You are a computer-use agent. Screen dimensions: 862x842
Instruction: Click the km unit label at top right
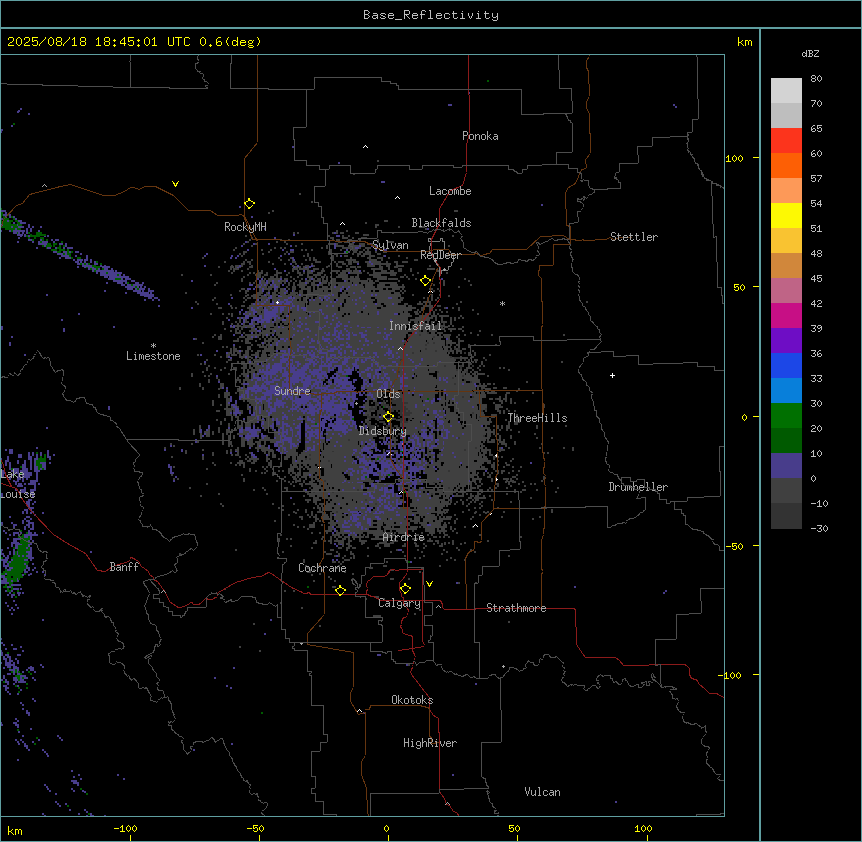click(x=745, y=42)
